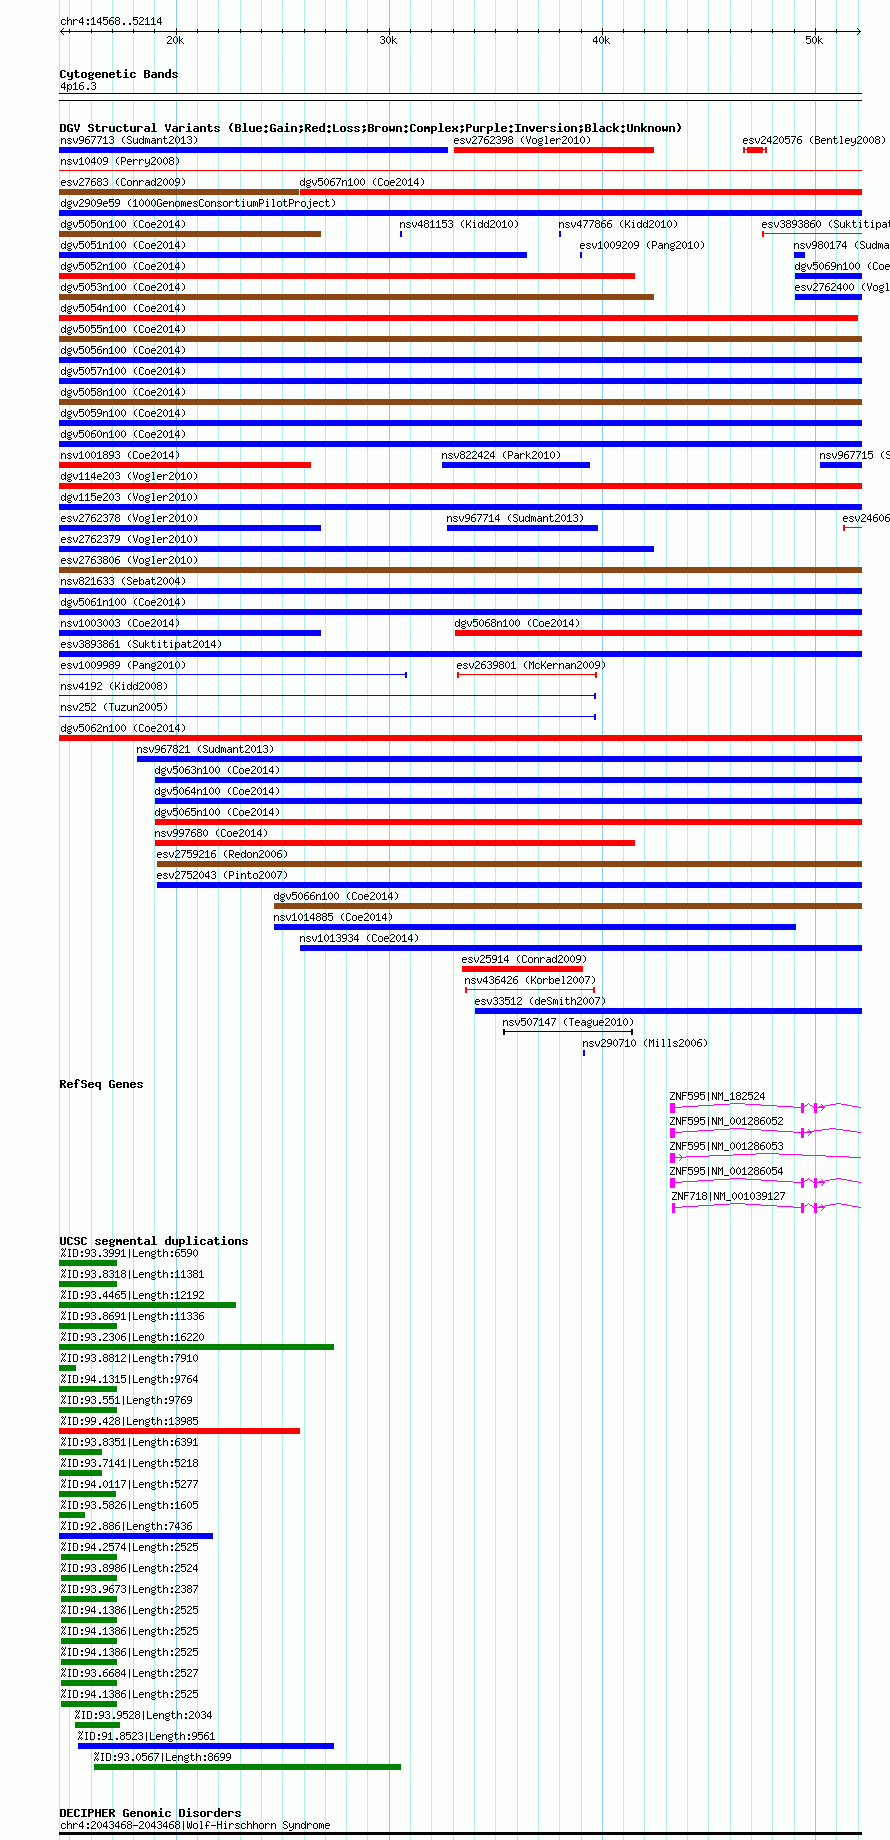Select ZNF595 NM_001286053 transcript
The height and width of the screenshot is (1840, 890).
click(x=765, y=1157)
